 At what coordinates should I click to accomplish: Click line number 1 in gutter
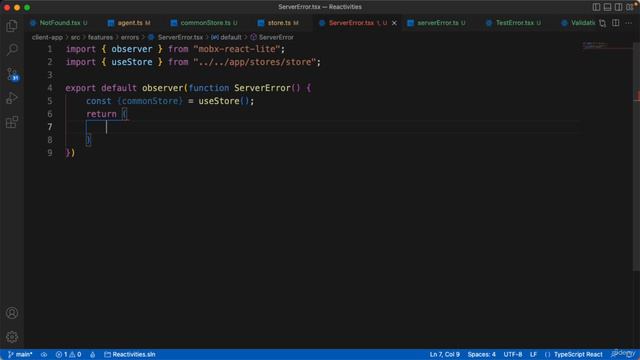50,49
